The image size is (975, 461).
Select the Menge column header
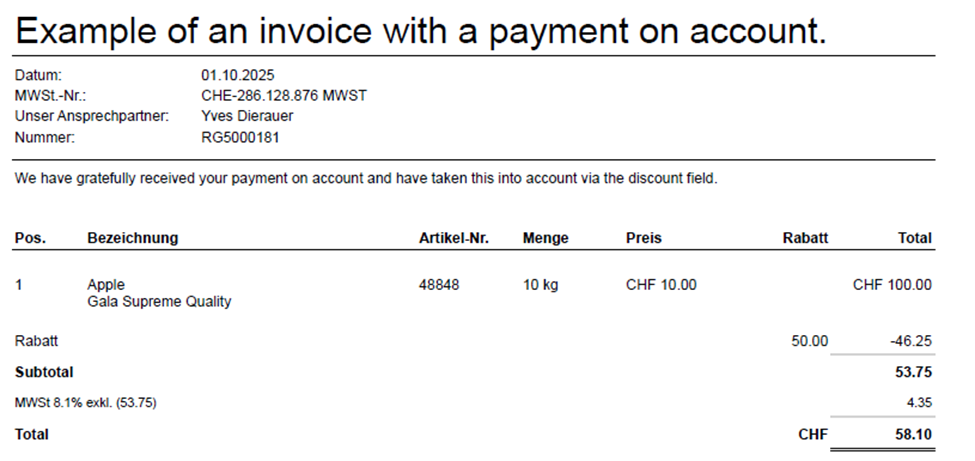coord(545,238)
